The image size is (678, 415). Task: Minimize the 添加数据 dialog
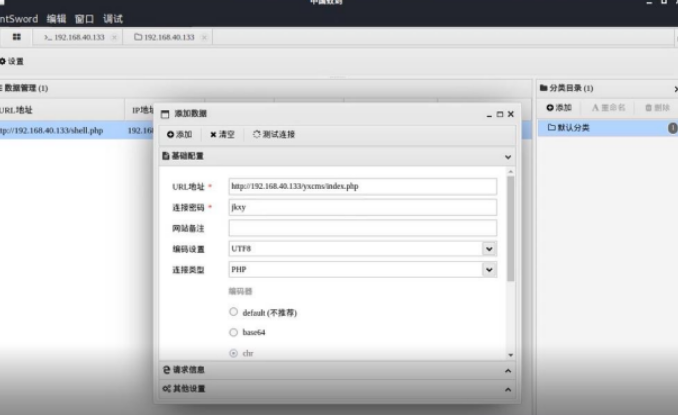click(489, 115)
